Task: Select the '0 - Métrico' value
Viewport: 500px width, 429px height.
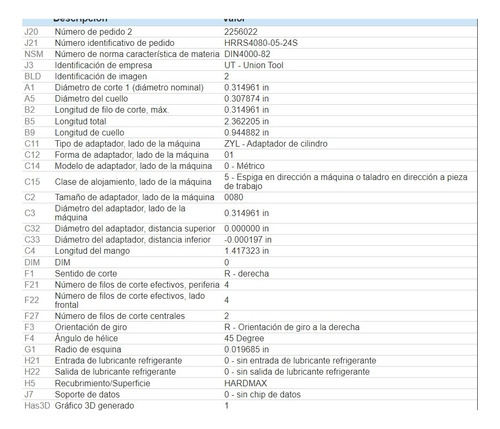Action: coord(244,166)
